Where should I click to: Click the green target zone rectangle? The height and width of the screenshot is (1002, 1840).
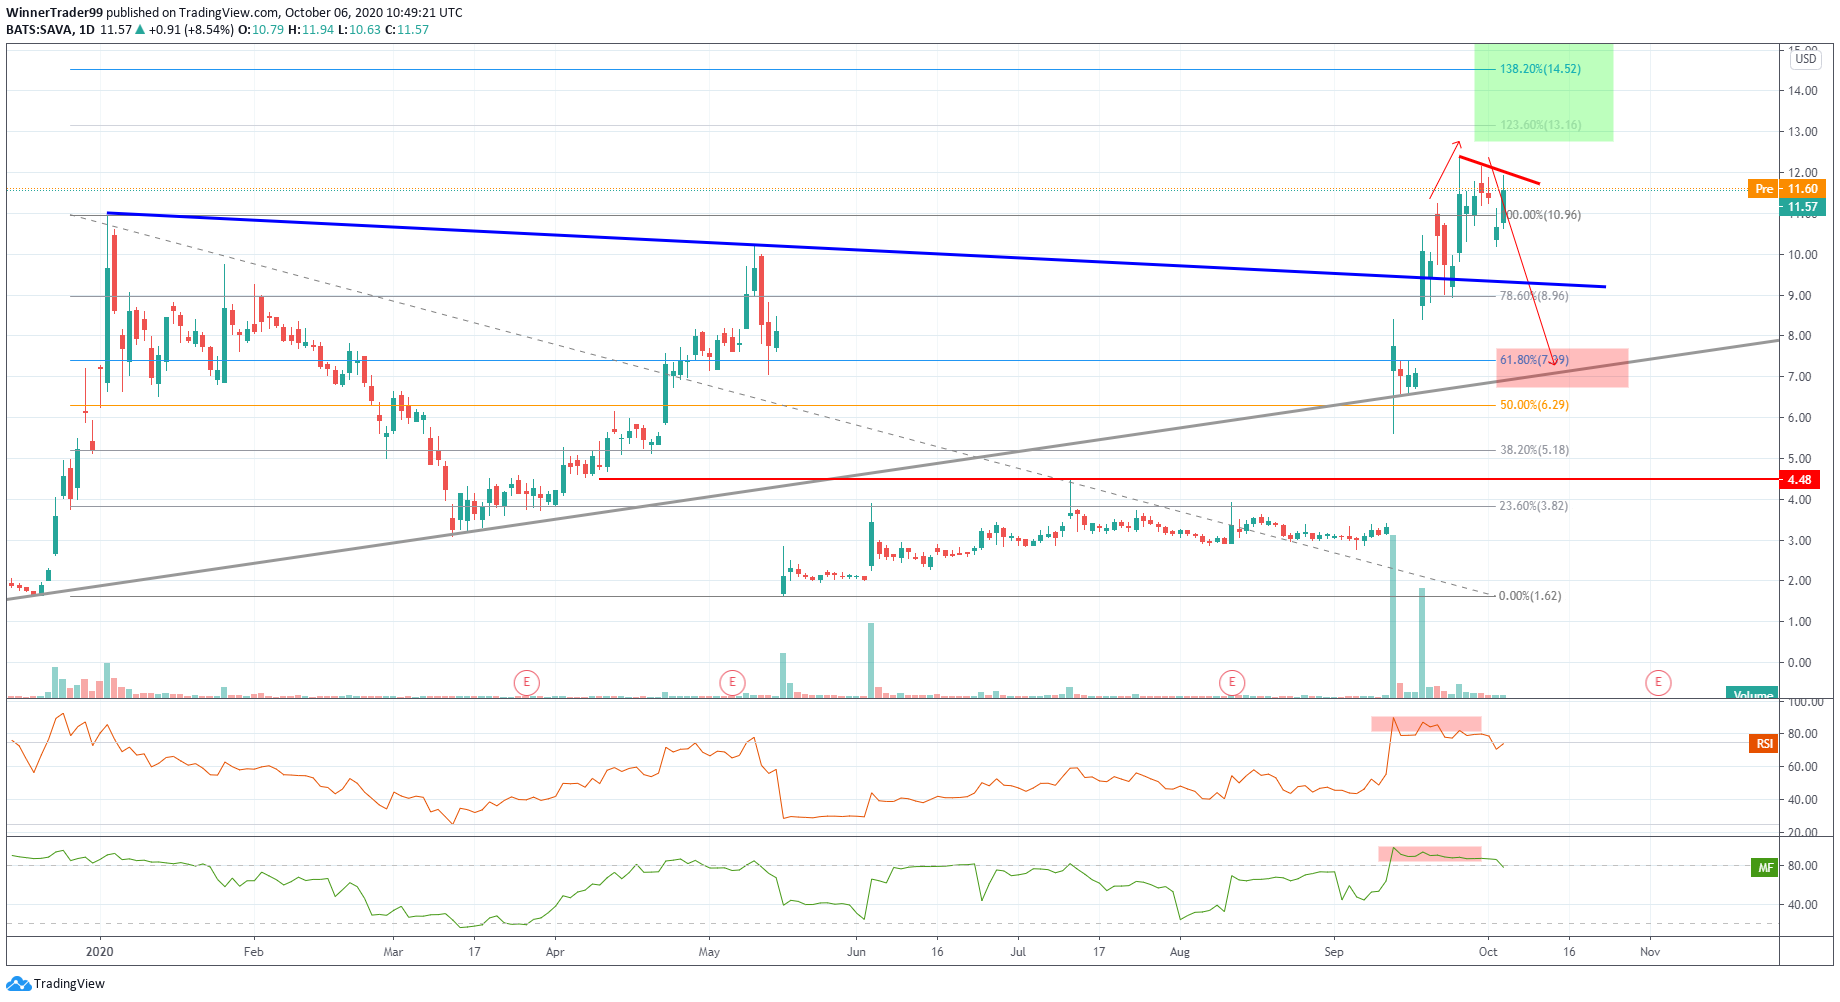pyautogui.click(x=1543, y=92)
